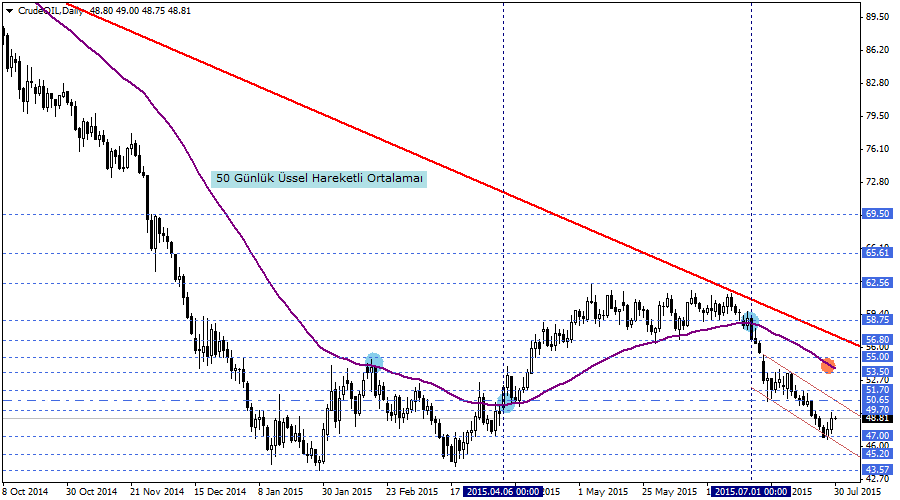
Task: Select the 47.00 price level label
Action: (x=877, y=436)
